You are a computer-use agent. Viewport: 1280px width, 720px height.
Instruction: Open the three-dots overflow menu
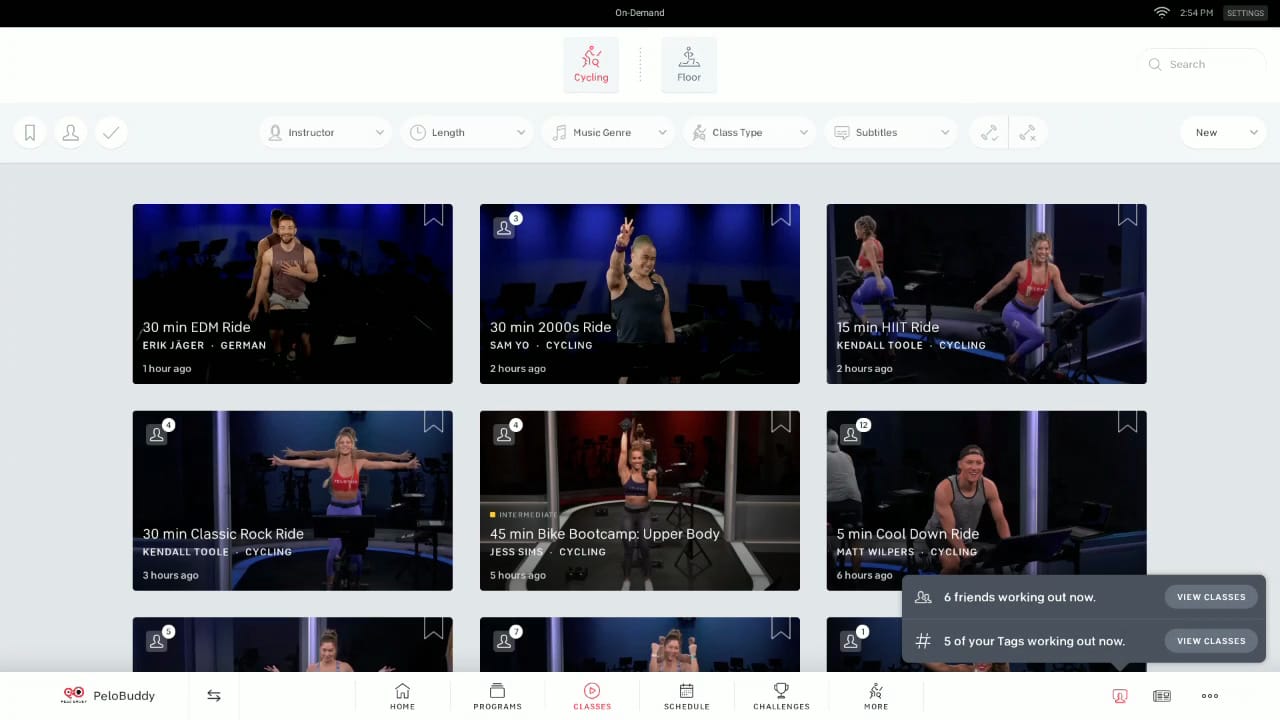click(1210, 696)
